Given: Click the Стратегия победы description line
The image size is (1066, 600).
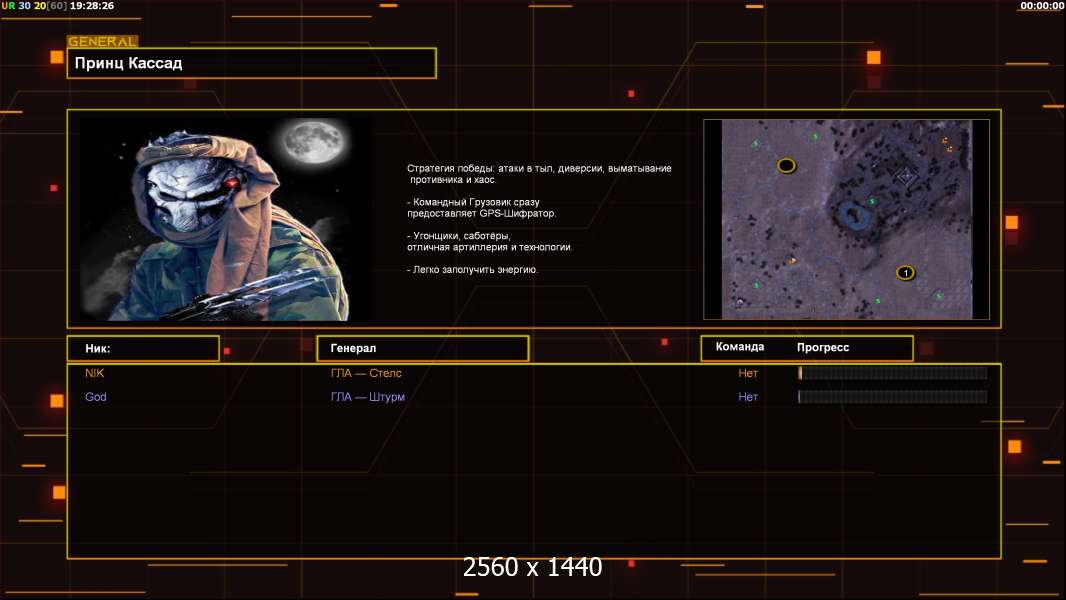Looking at the screenshot, I should (539, 174).
